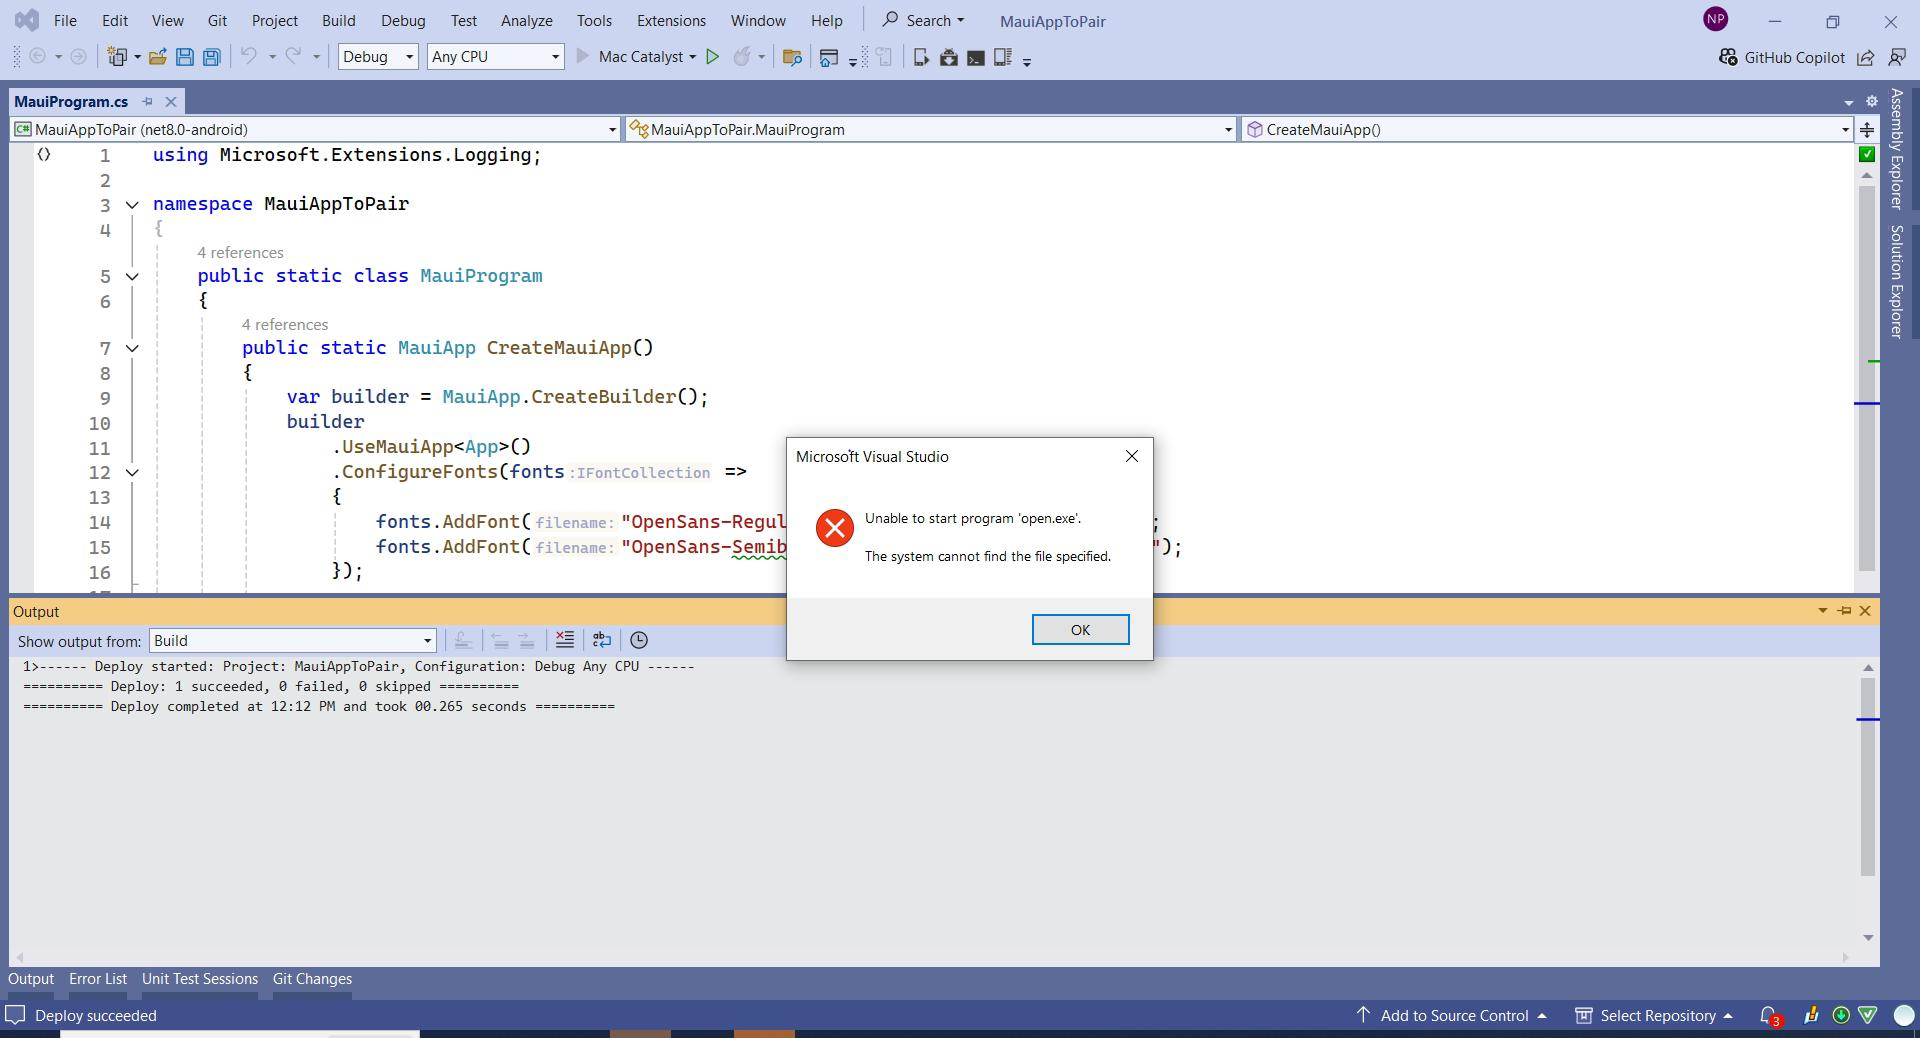Toggle auto-hide pin on Output panel
This screenshot has width=1920, height=1038.
(1845, 610)
